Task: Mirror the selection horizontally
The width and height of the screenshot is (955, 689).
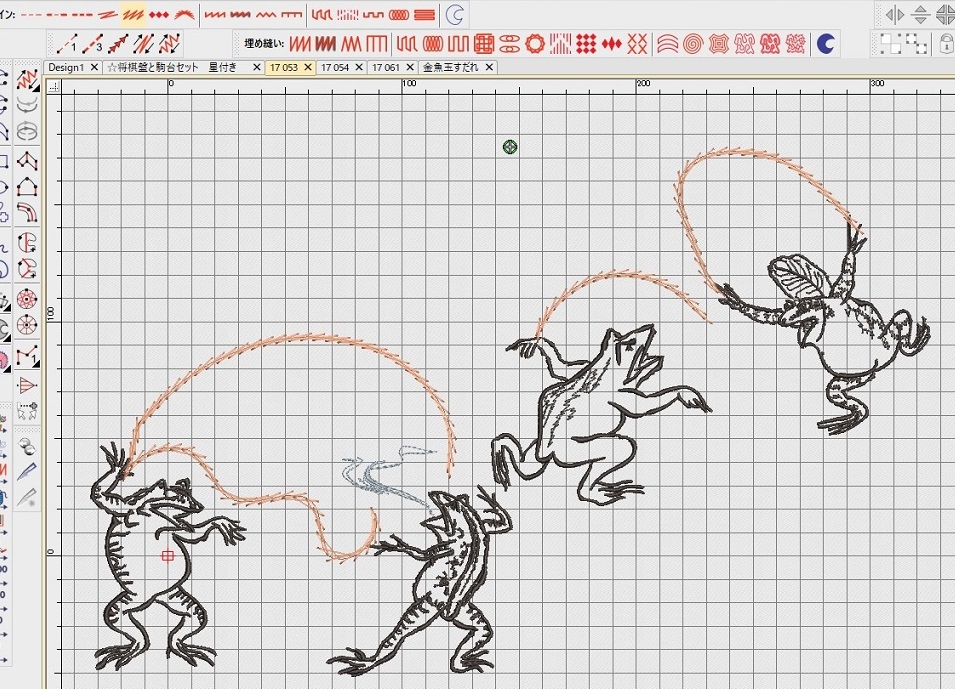Action: [x=895, y=15]
